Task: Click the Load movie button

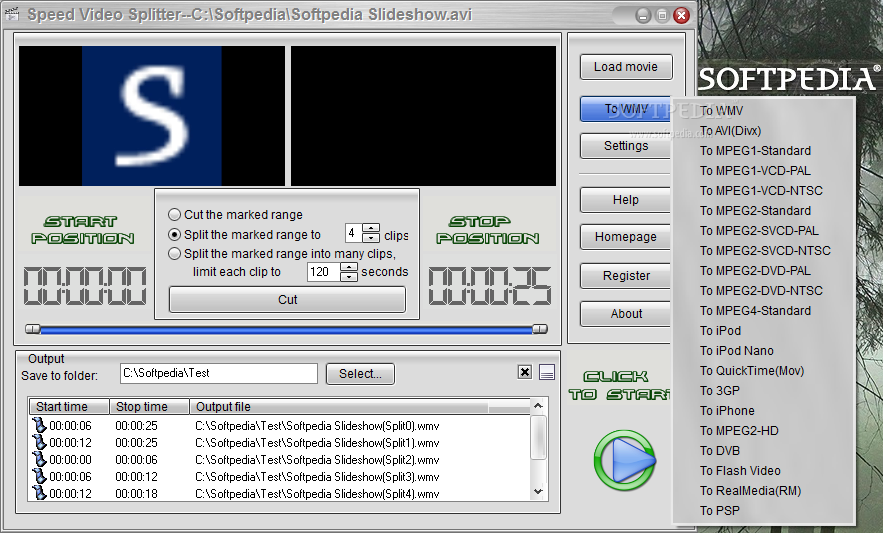Action: 626,66
